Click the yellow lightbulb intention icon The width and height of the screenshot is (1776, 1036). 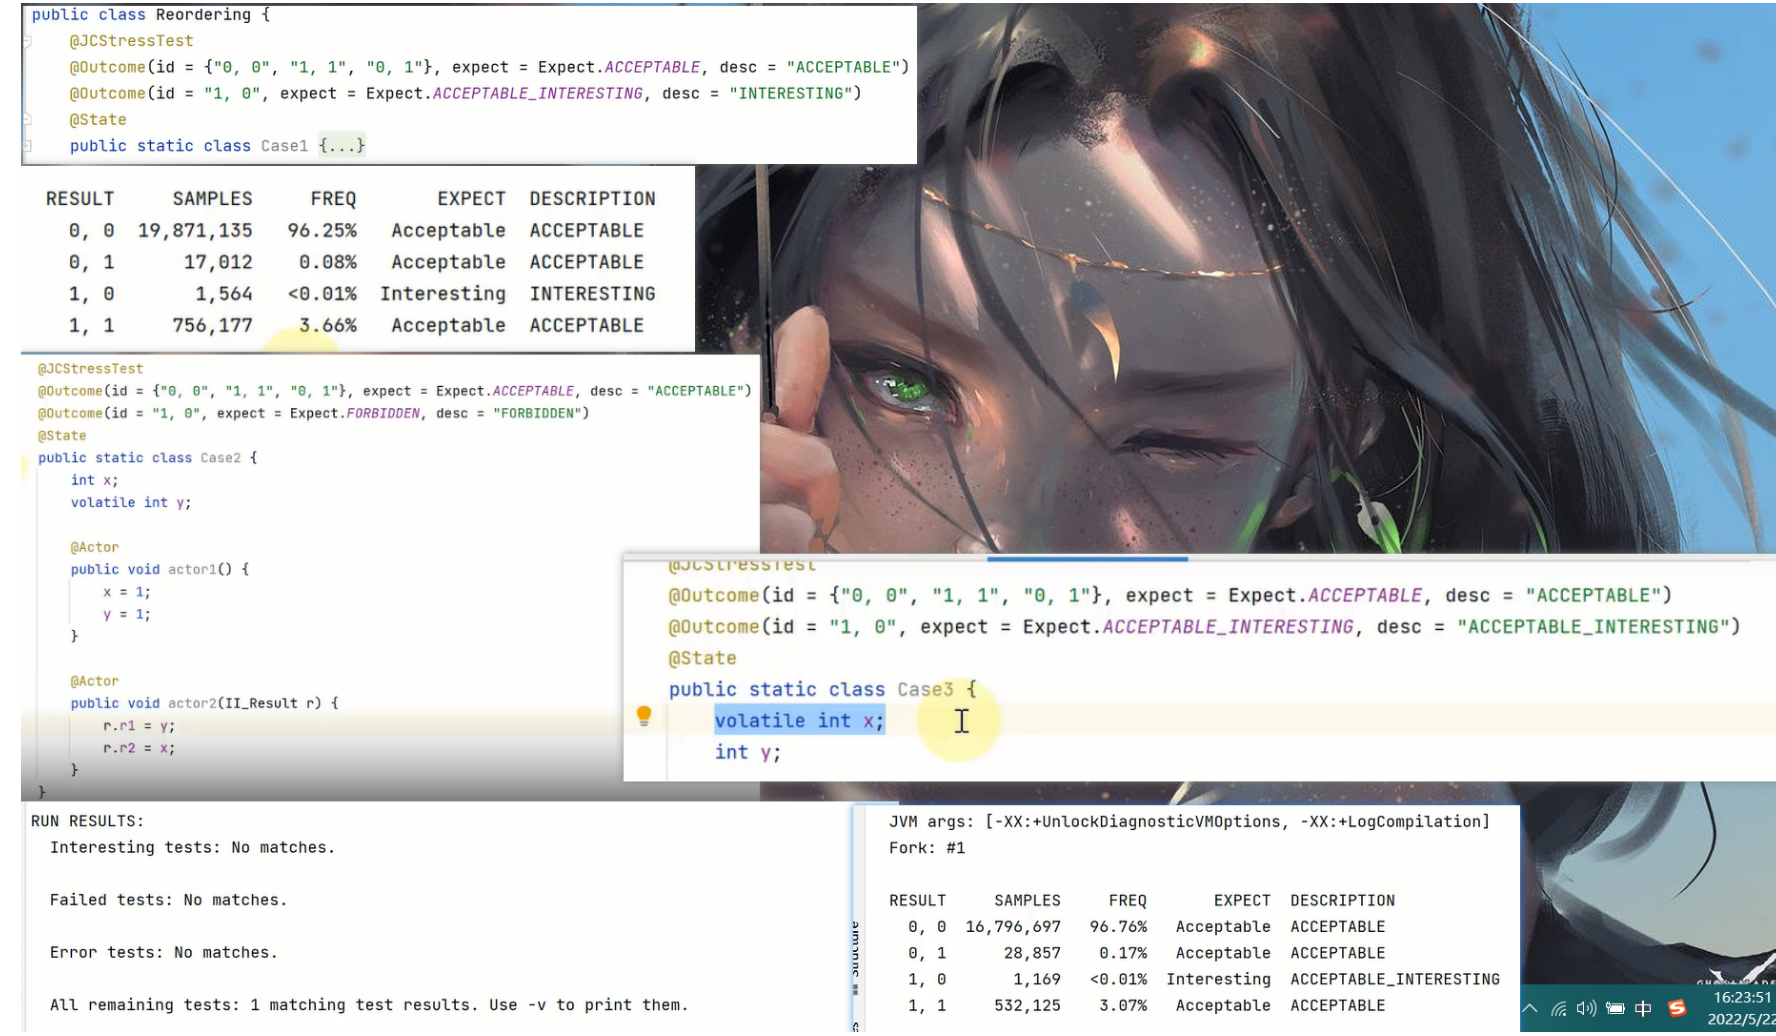[644, 716]
